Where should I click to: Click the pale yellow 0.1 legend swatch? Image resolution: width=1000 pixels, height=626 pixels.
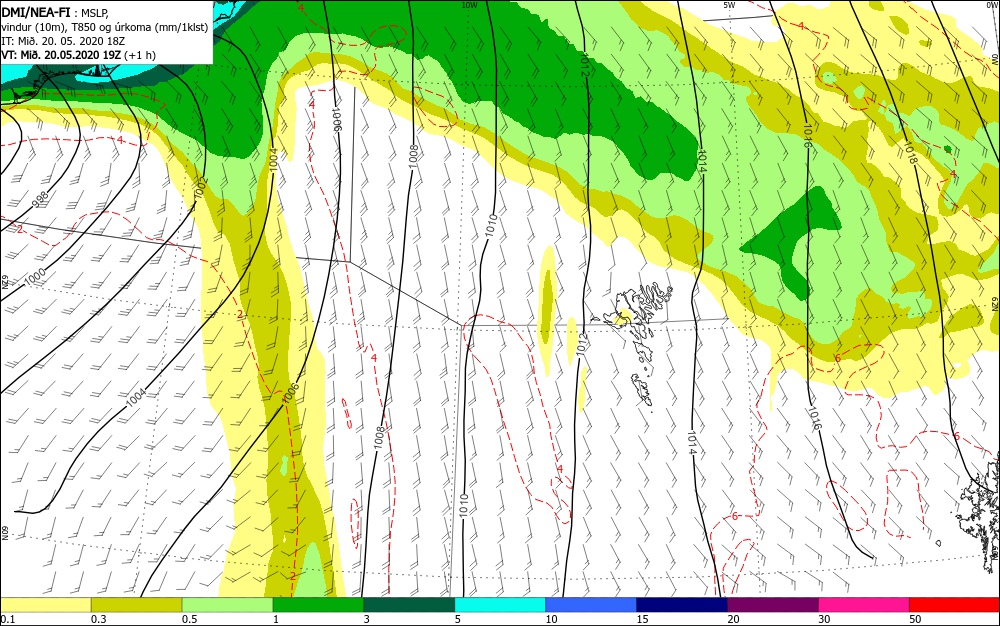tap(46, 605)
